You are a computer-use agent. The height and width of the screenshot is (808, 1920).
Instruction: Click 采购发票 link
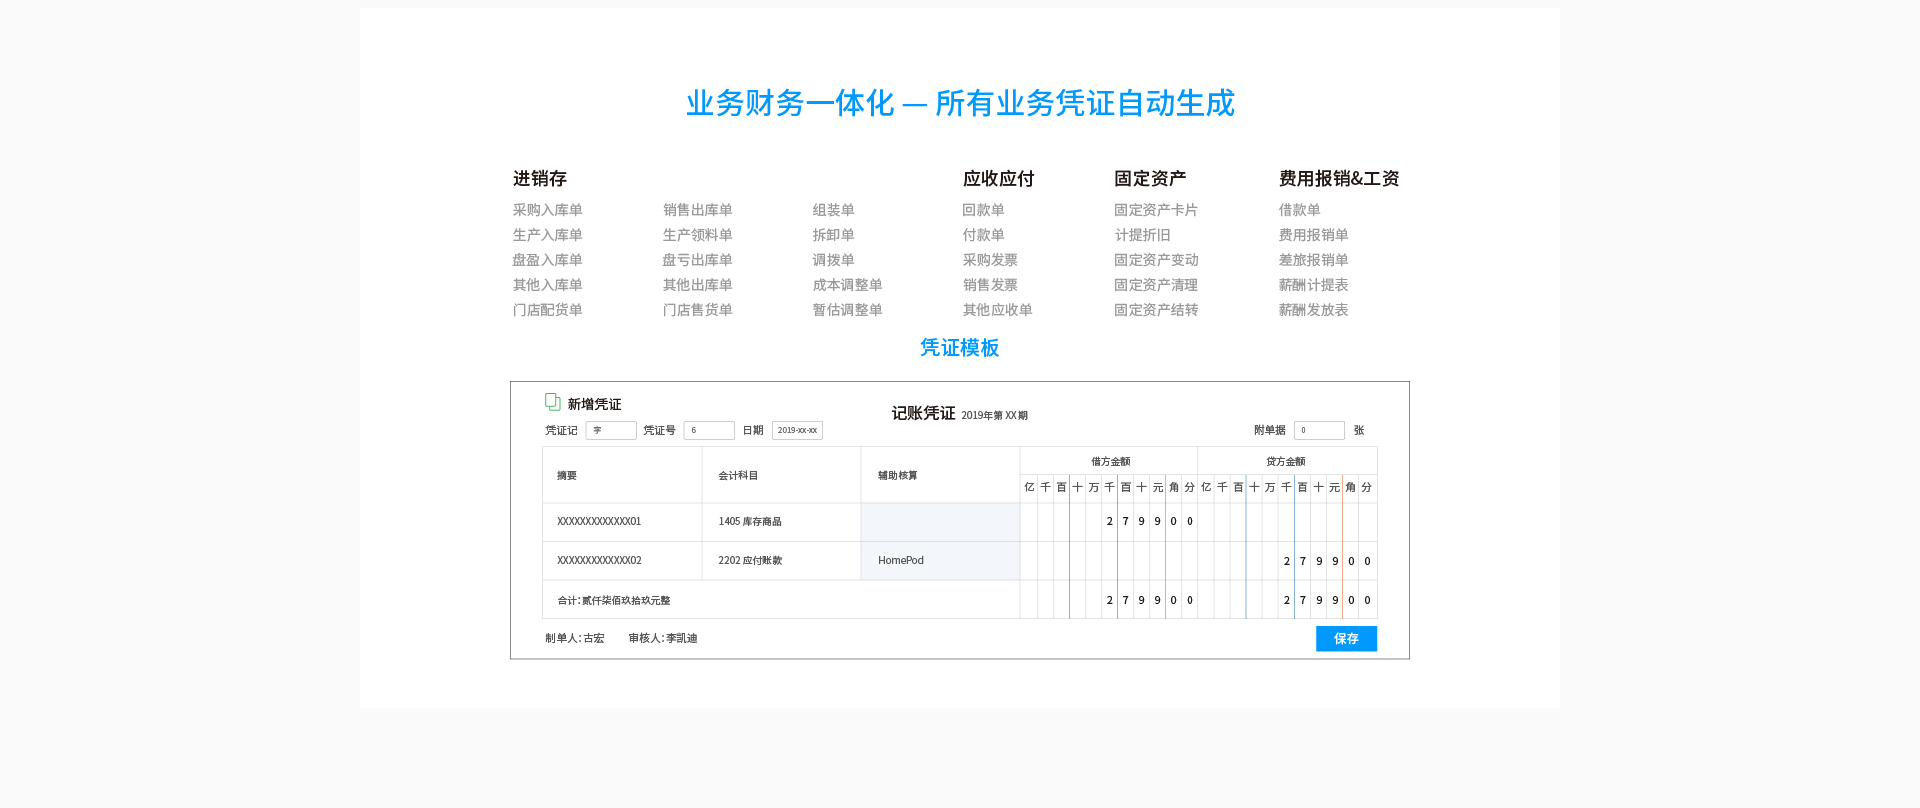[990, 260]
